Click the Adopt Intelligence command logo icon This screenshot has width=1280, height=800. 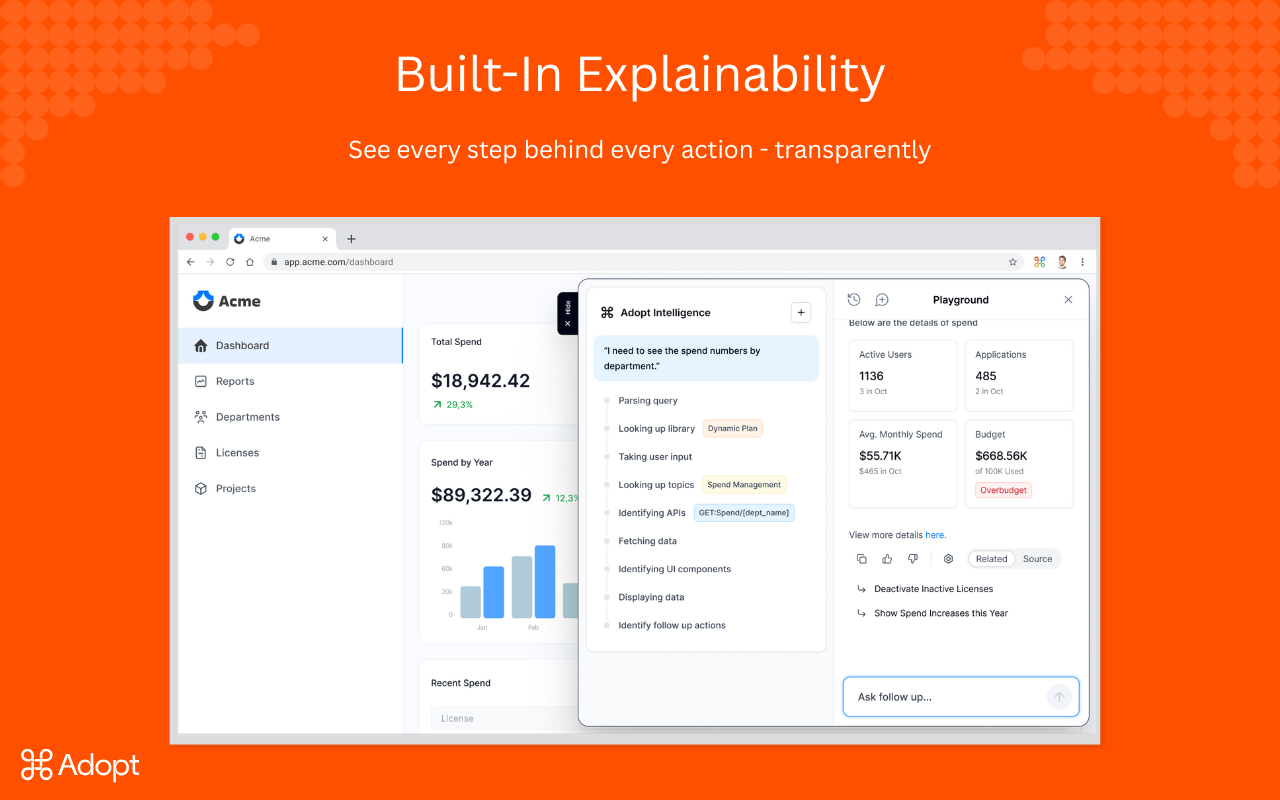(x=607, y=313)
